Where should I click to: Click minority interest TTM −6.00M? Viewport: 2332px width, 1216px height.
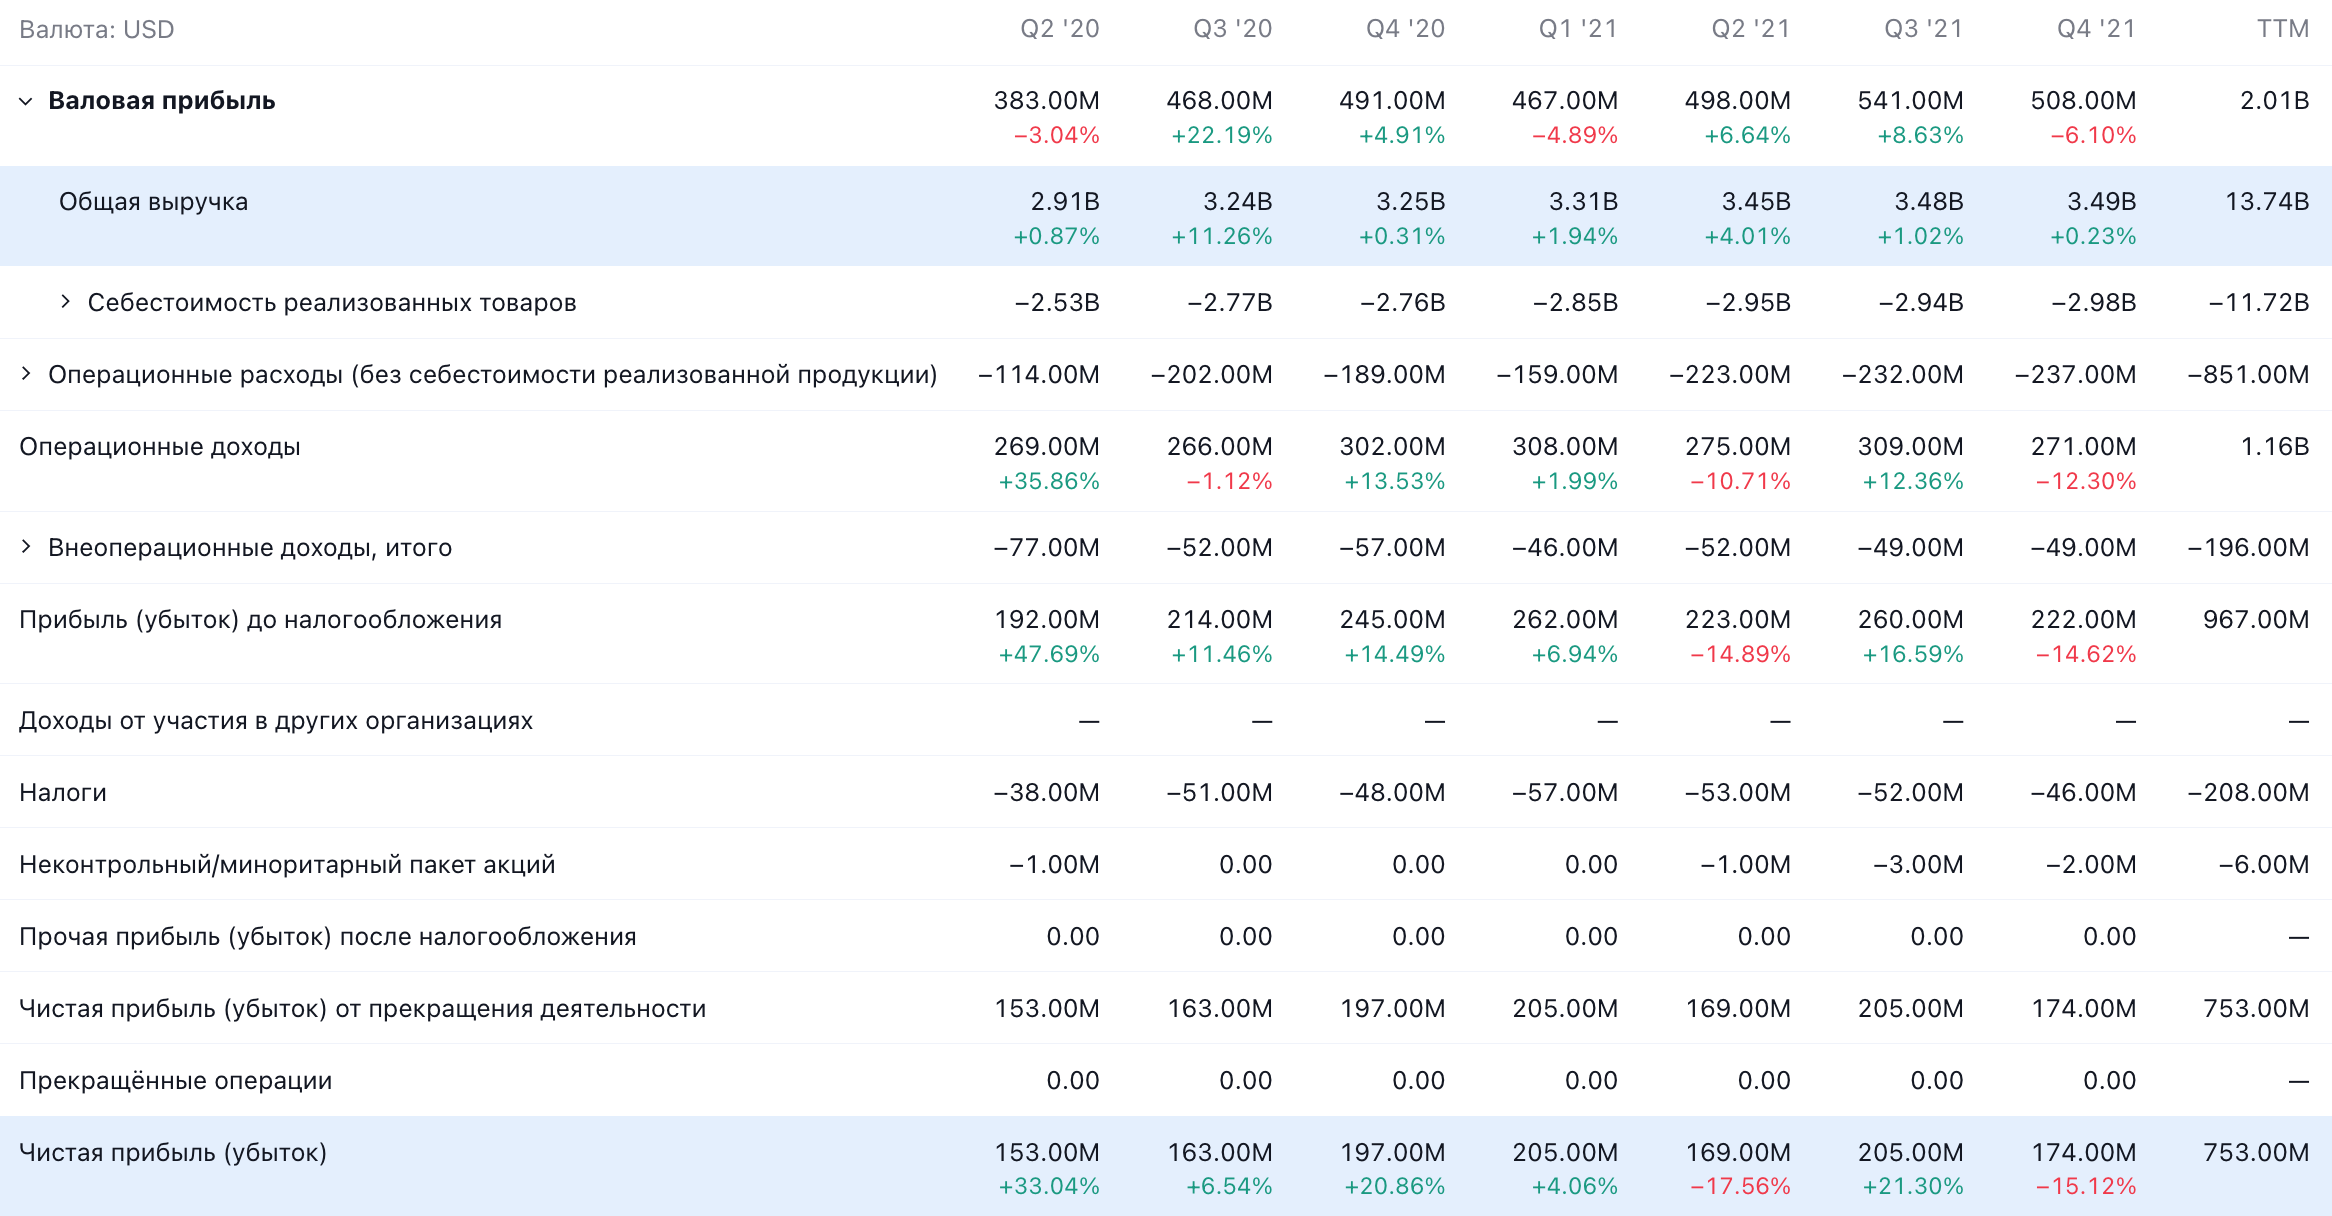[x=2264, y=865]
